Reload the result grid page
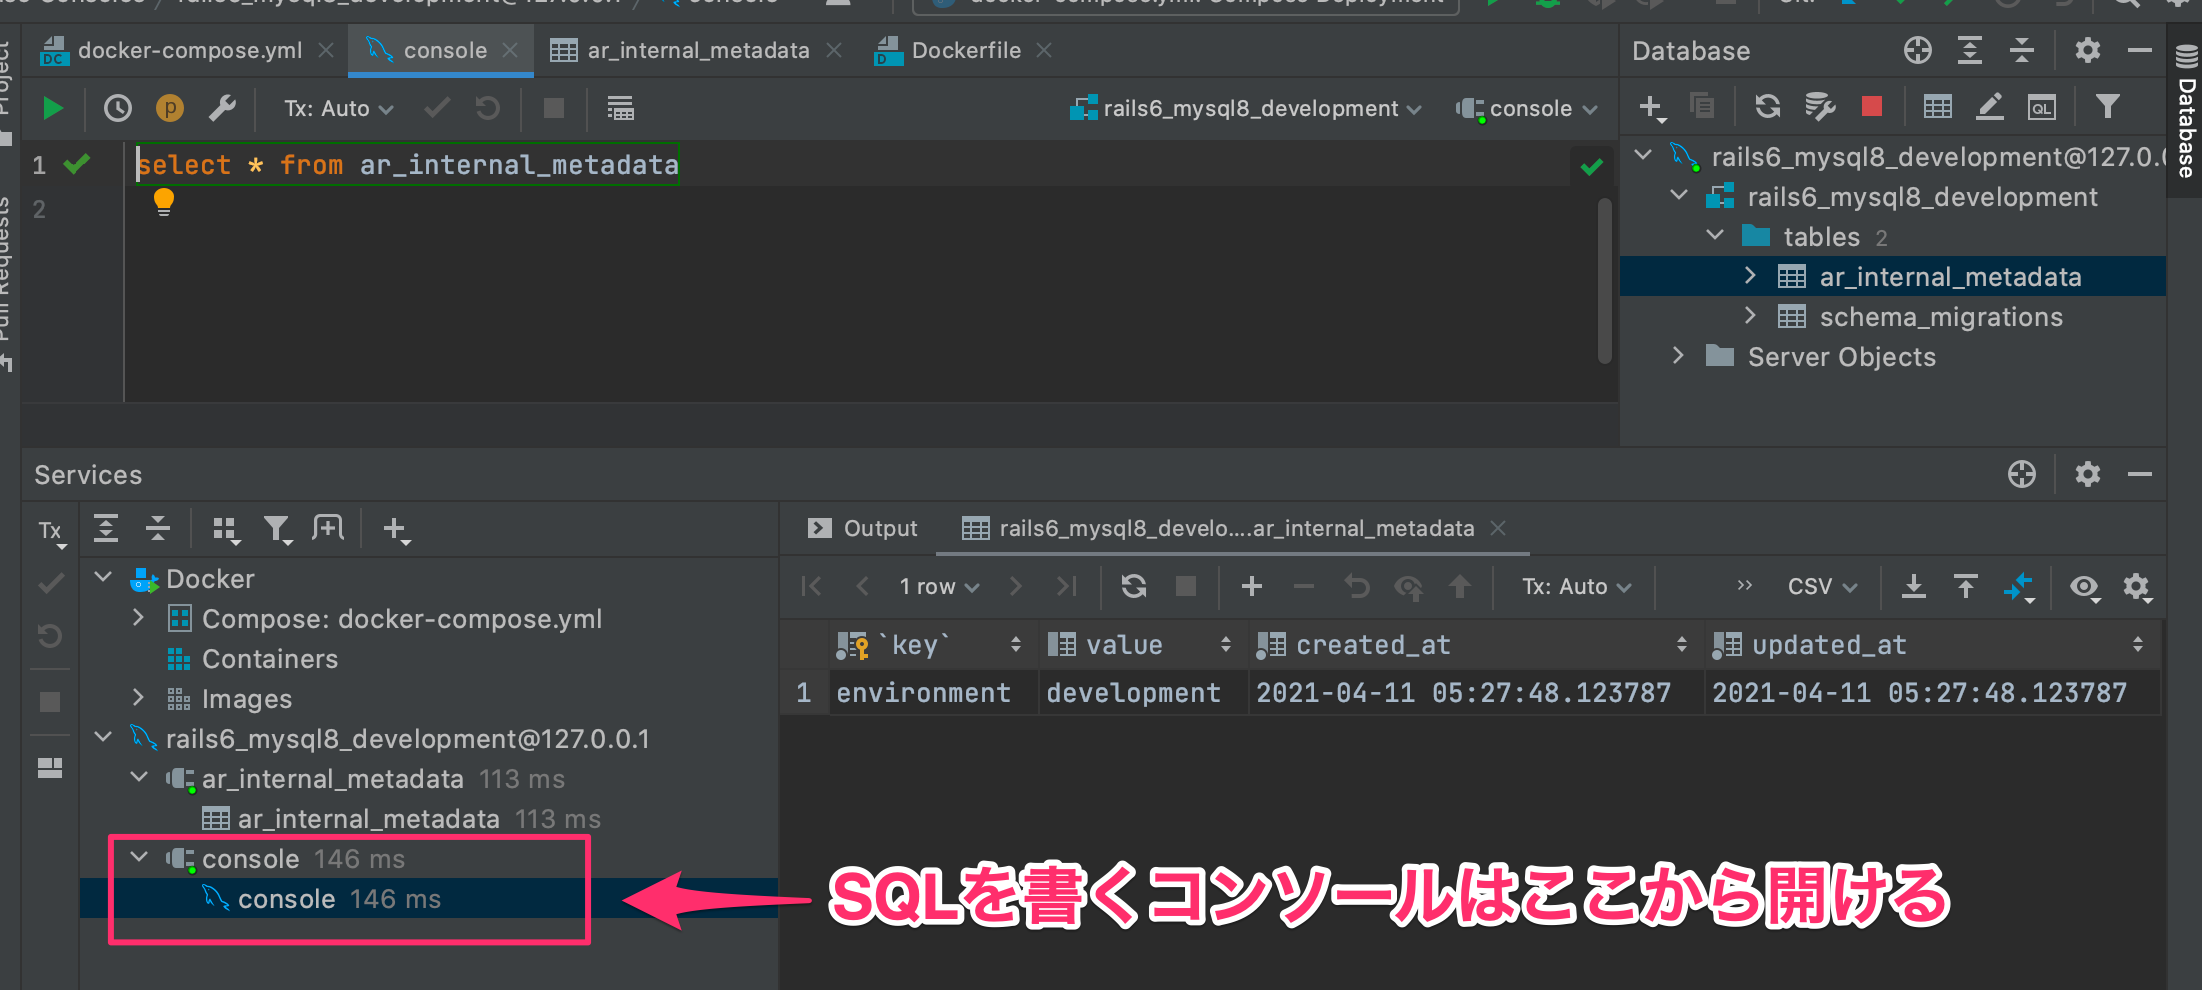The image size is (2202, 990). point(1133,586)
